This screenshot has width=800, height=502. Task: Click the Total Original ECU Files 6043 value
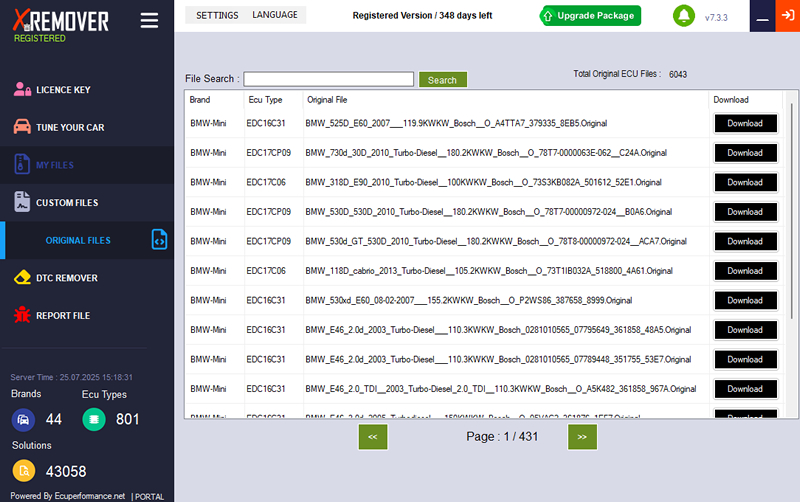(678, 74)
